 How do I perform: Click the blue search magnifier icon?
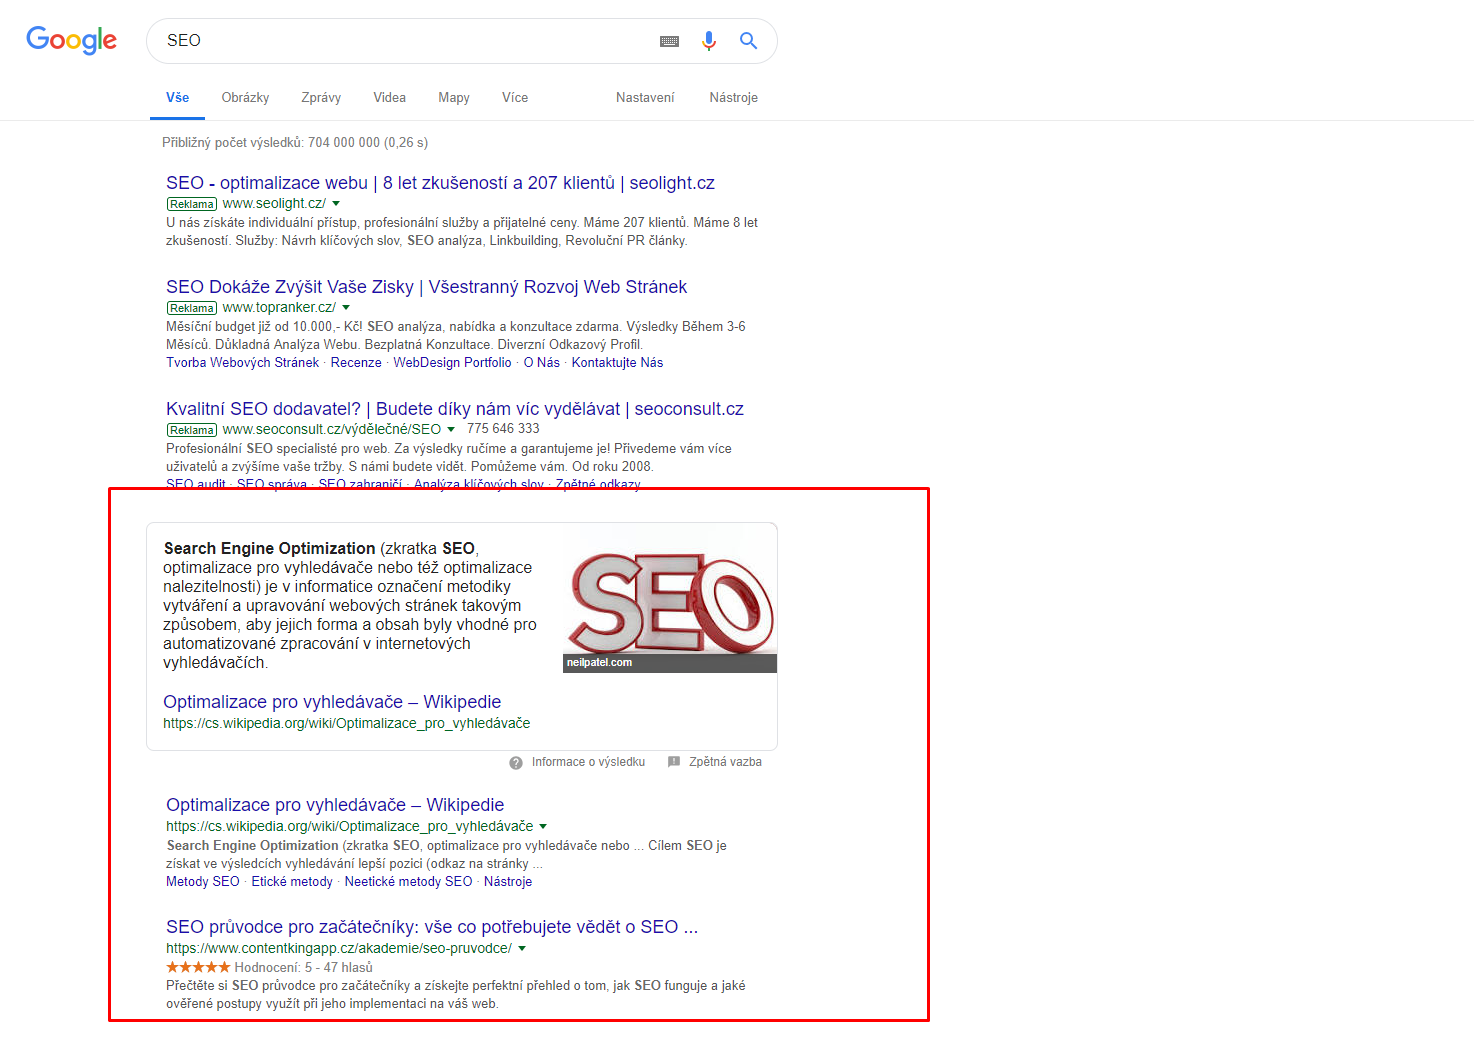(748, 41)
